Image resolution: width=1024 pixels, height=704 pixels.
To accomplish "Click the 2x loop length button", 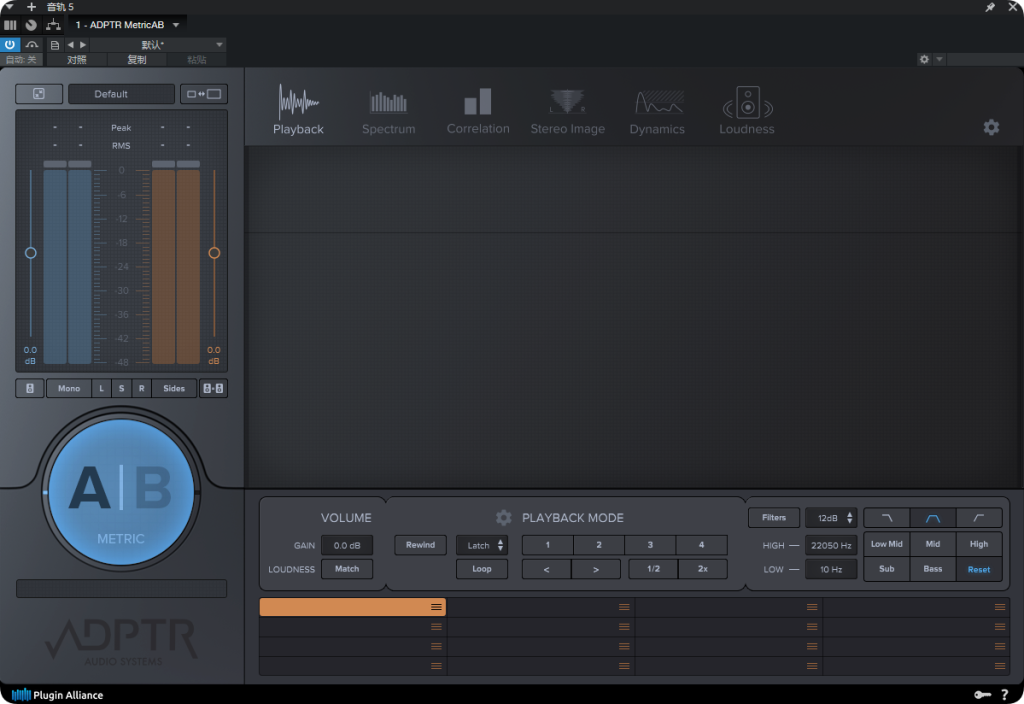I will pyautogui.click(x=703, y=569).
